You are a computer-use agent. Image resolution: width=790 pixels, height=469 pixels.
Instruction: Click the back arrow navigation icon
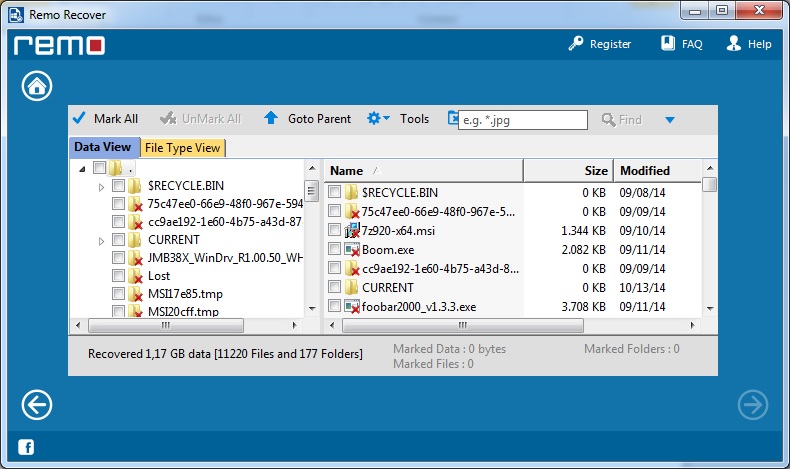coord(37,404)
